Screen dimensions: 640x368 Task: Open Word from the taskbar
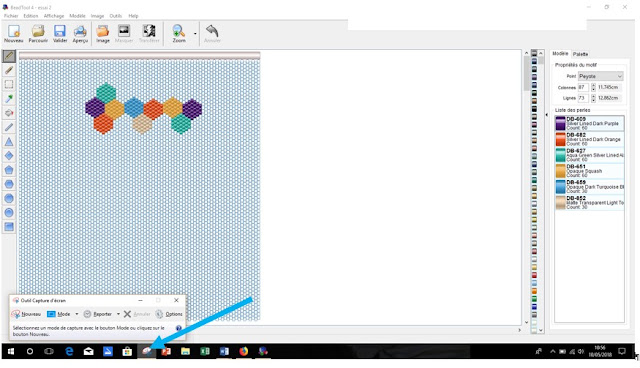224,351
